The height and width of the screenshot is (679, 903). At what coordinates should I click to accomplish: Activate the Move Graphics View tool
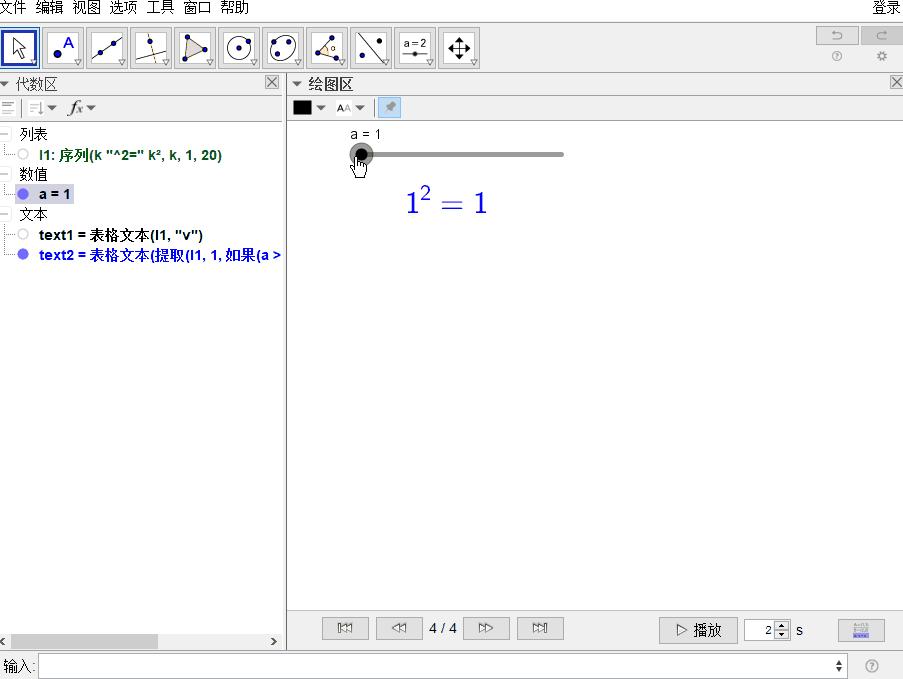coord(459,47)
